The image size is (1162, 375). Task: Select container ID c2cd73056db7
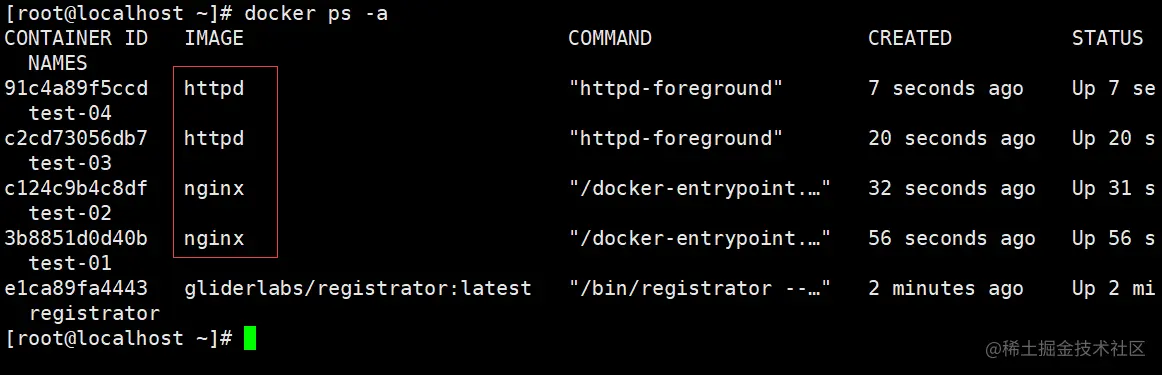tap(76, 139)
